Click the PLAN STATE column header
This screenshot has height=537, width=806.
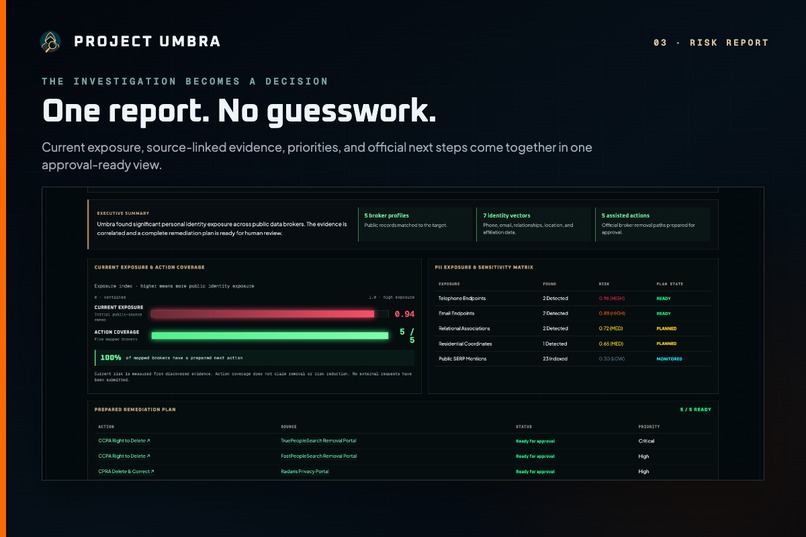[x=670, y=284]
